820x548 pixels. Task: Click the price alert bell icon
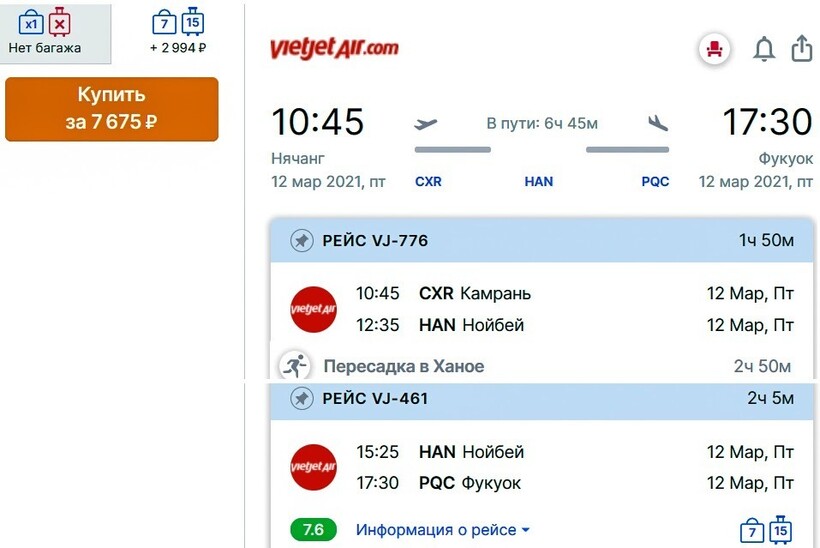(764, 49)
